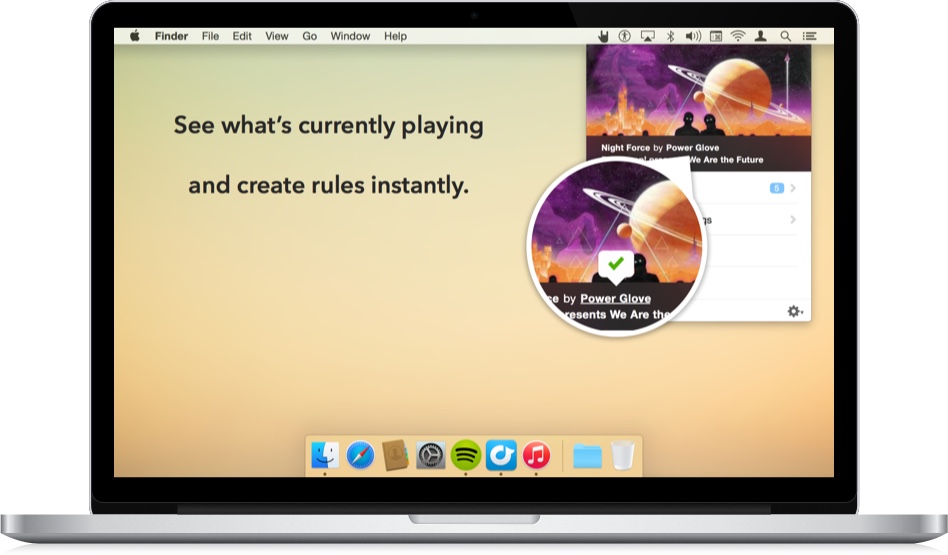Launch Safari from the Dock
The width and height of the screenshot is (948, 555).
tap(360, 455)
